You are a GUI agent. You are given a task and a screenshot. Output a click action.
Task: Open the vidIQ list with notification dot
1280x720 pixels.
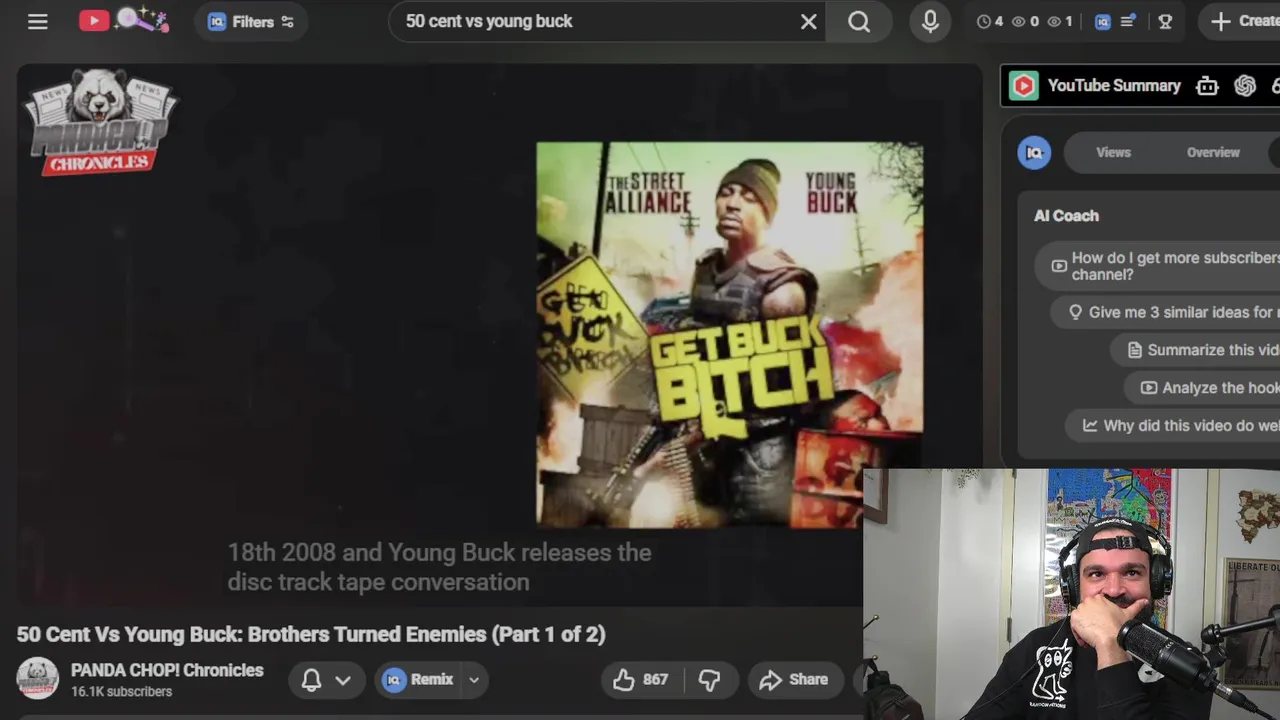pos(1128,21)
